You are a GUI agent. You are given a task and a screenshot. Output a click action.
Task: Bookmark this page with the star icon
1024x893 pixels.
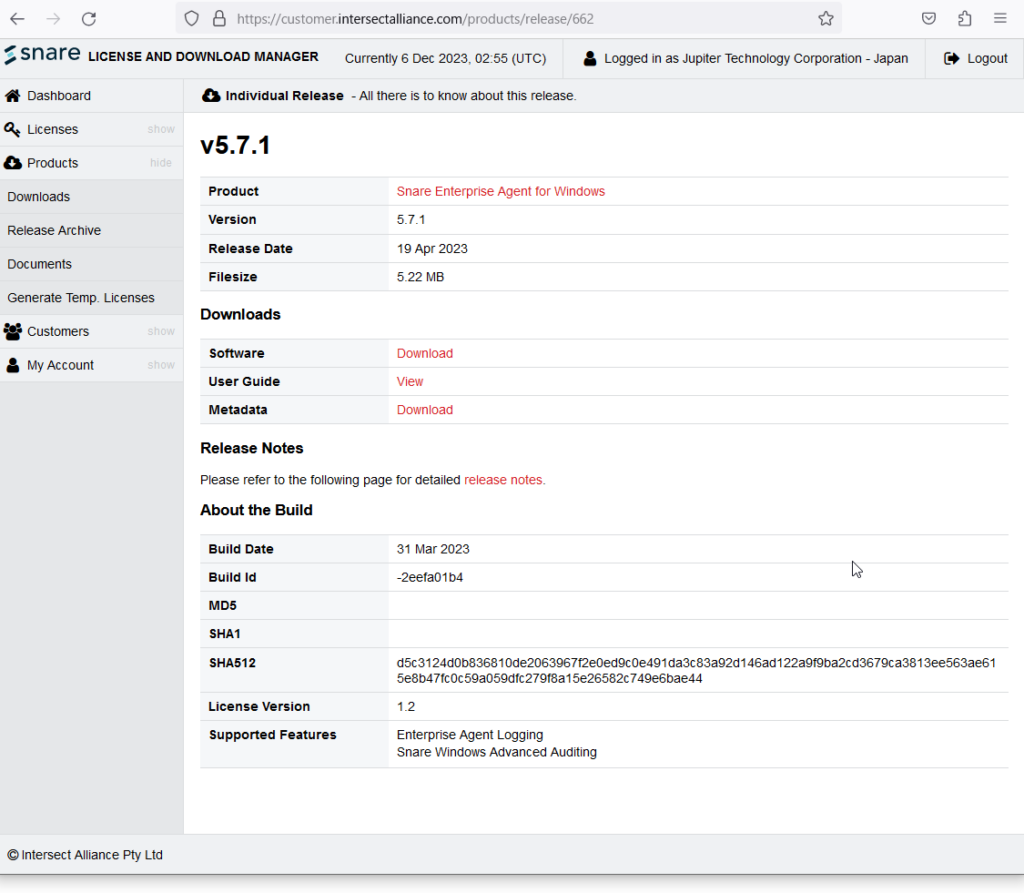click(x=826, y=19)
